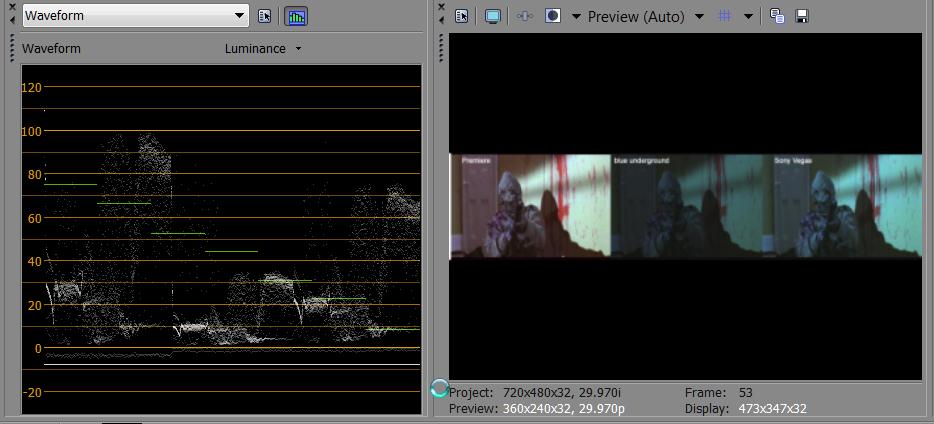The image size is (934, 424).
Task: Close the Video Preview panel
Action: [441, 7]
